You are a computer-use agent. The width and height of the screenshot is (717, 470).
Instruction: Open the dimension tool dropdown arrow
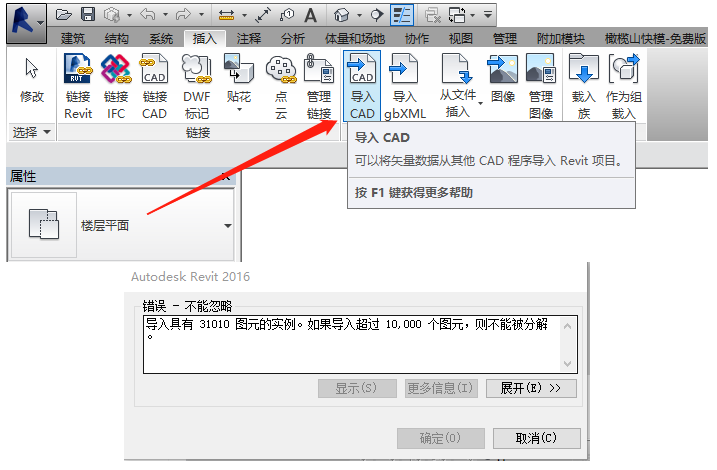244,16
